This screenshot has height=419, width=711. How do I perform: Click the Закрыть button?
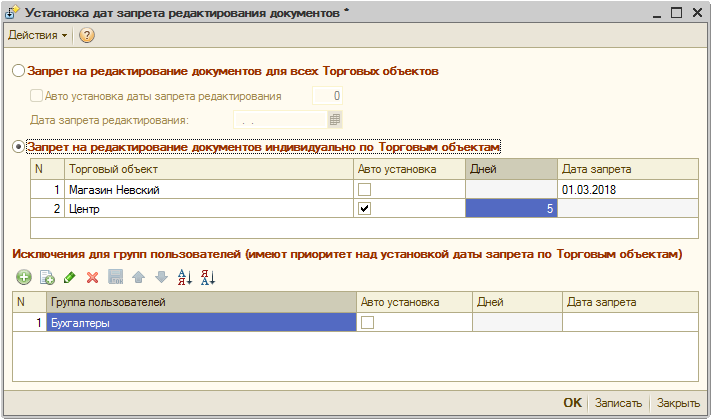click(679, 403)
